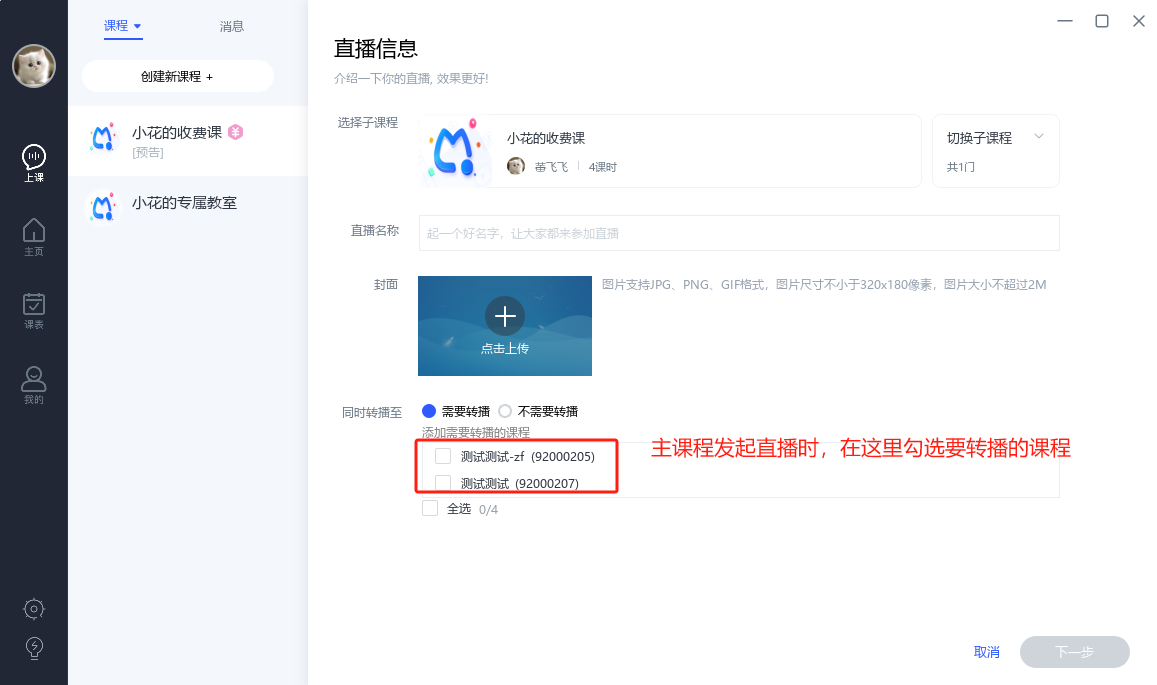Maximize the window
1157x685 pixels.
coord(1102,21)
